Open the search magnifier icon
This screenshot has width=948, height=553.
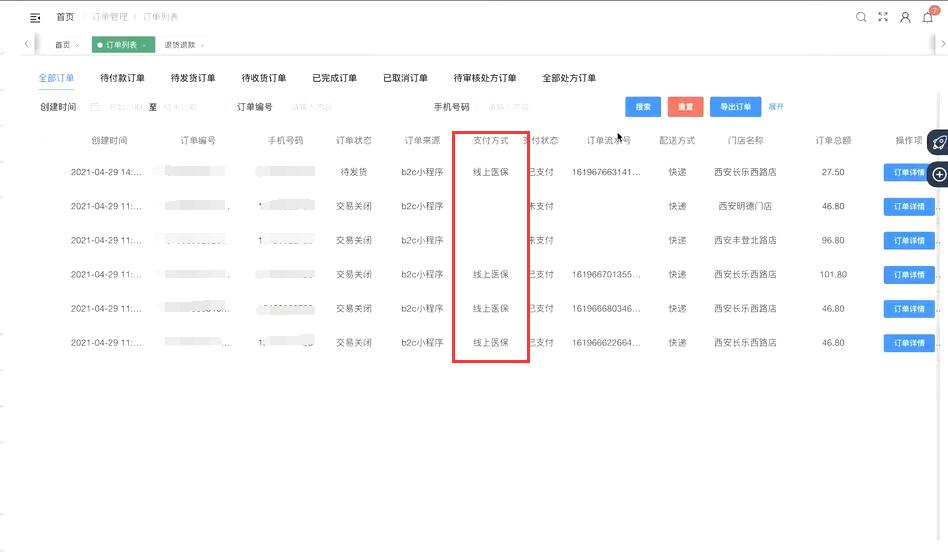(x=861, y=17)
